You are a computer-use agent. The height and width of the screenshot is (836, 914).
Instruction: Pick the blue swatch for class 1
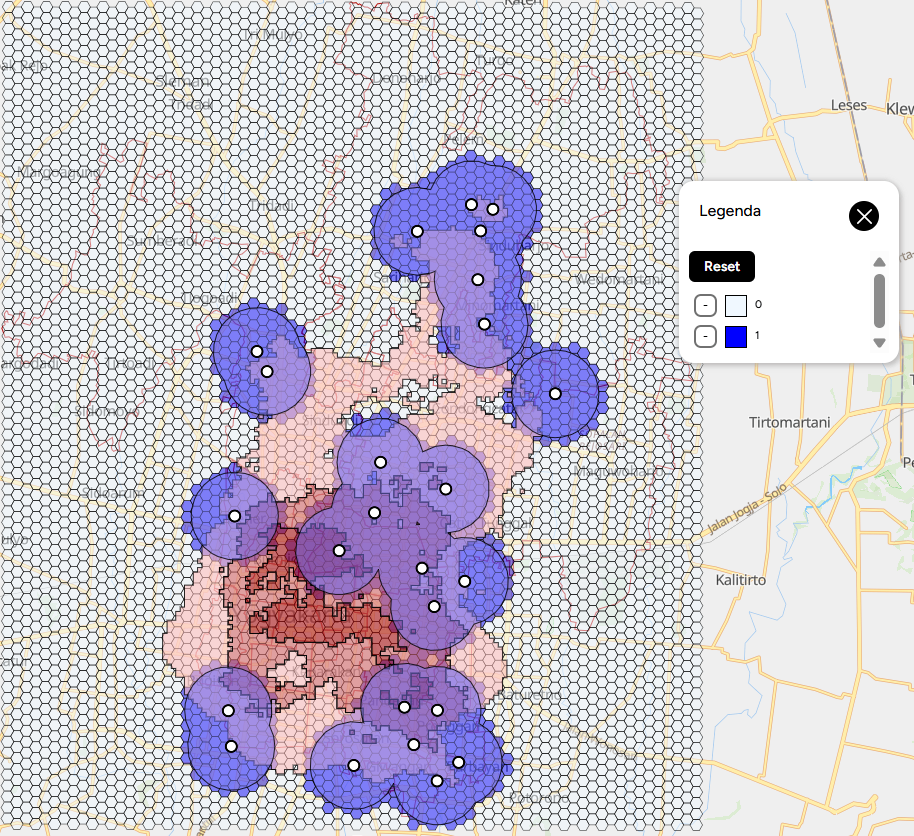736,337
